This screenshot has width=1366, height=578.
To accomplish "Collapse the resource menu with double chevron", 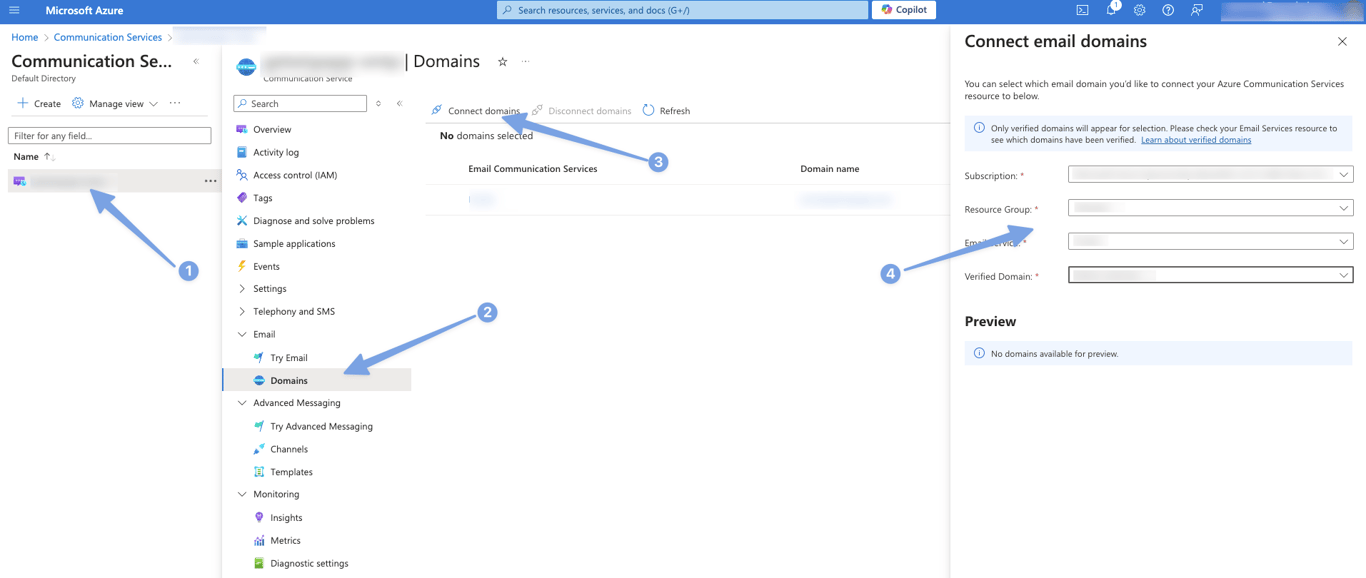I will point(399,103).
